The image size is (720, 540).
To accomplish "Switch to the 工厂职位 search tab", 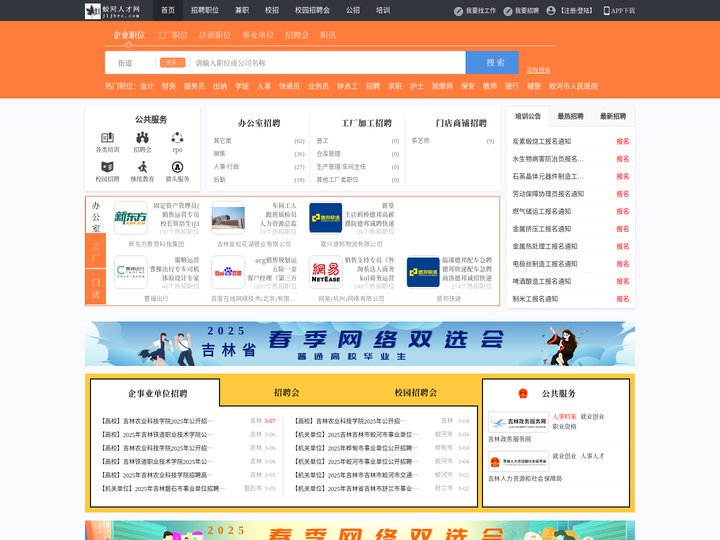I will [172, 35].
